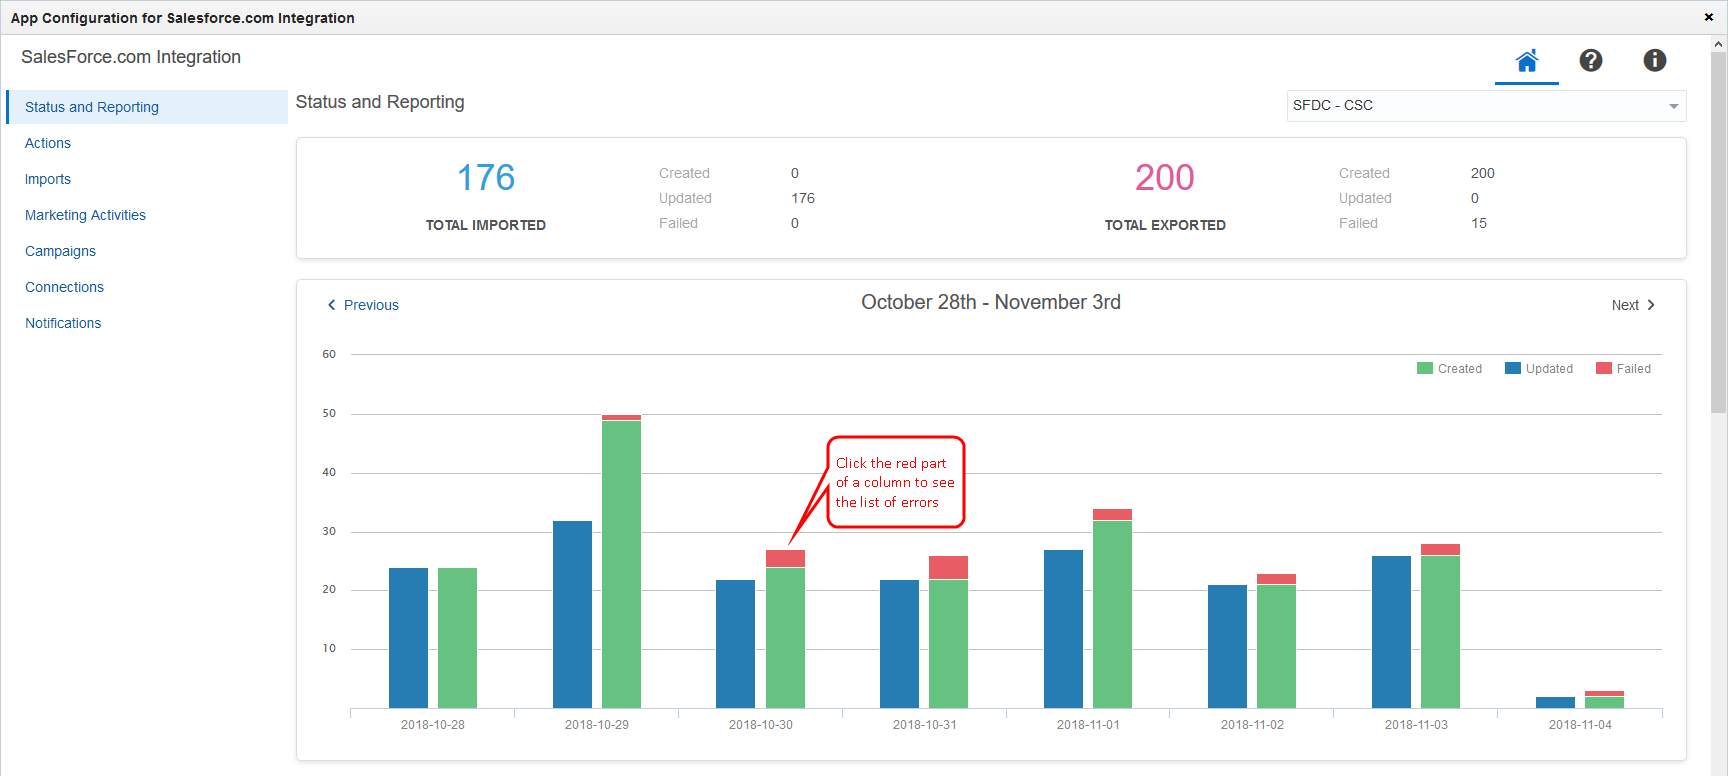This screenshot has height=776, width=1728.
Task: Toggle the Updated legend swatch
Action: coord(1513,368)
